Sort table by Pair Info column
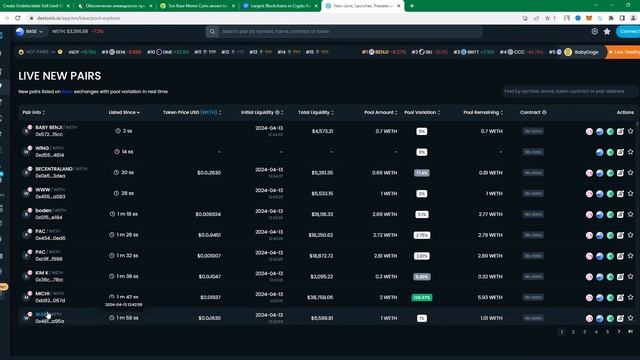640x360 pixels. (33, 112)
